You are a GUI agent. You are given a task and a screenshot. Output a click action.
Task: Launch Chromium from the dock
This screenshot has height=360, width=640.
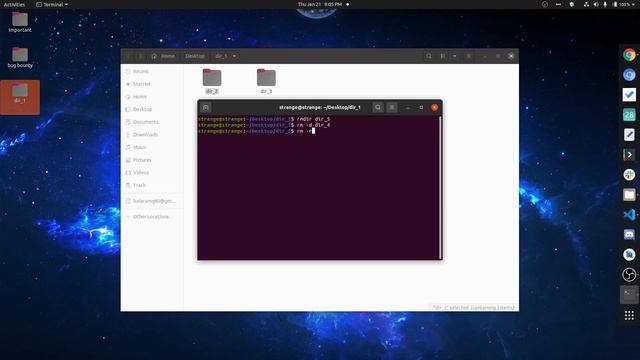point(629,75)
